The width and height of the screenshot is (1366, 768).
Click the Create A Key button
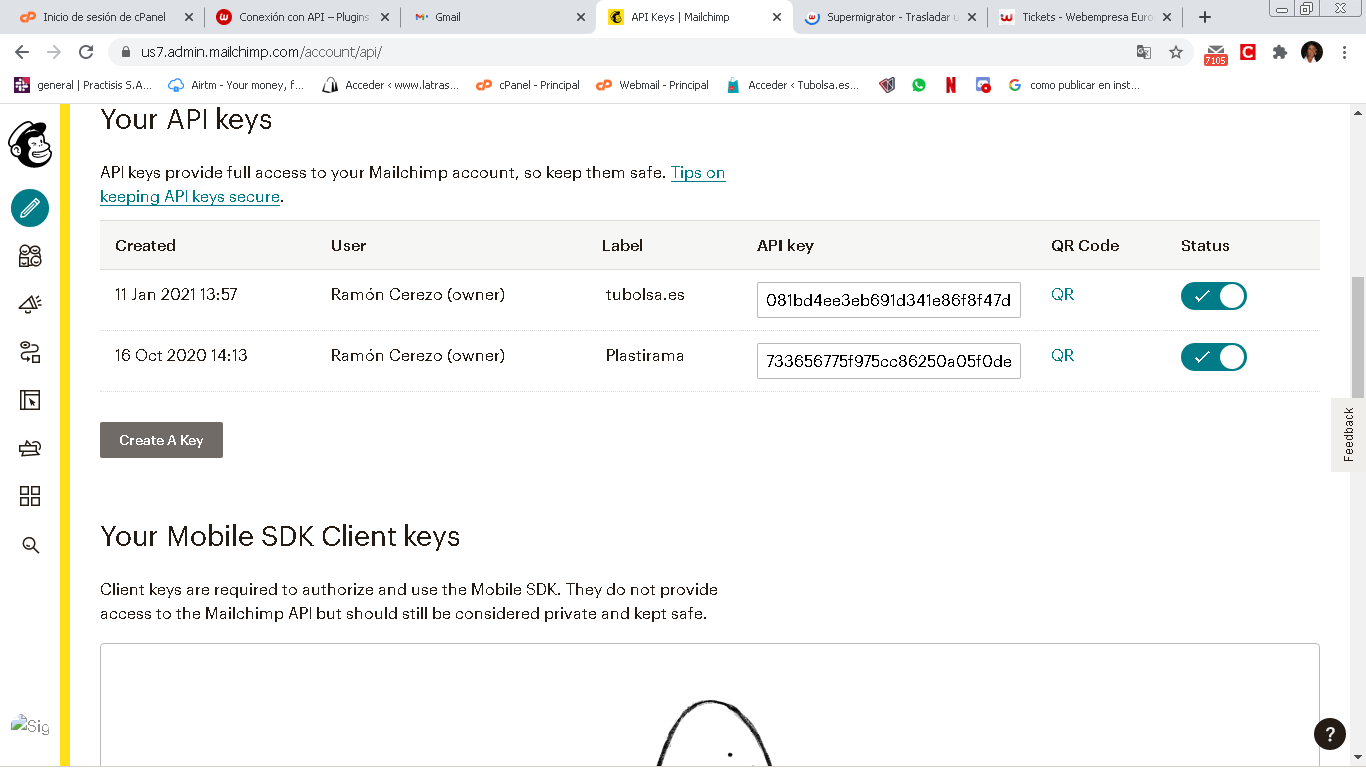point(161,440)
